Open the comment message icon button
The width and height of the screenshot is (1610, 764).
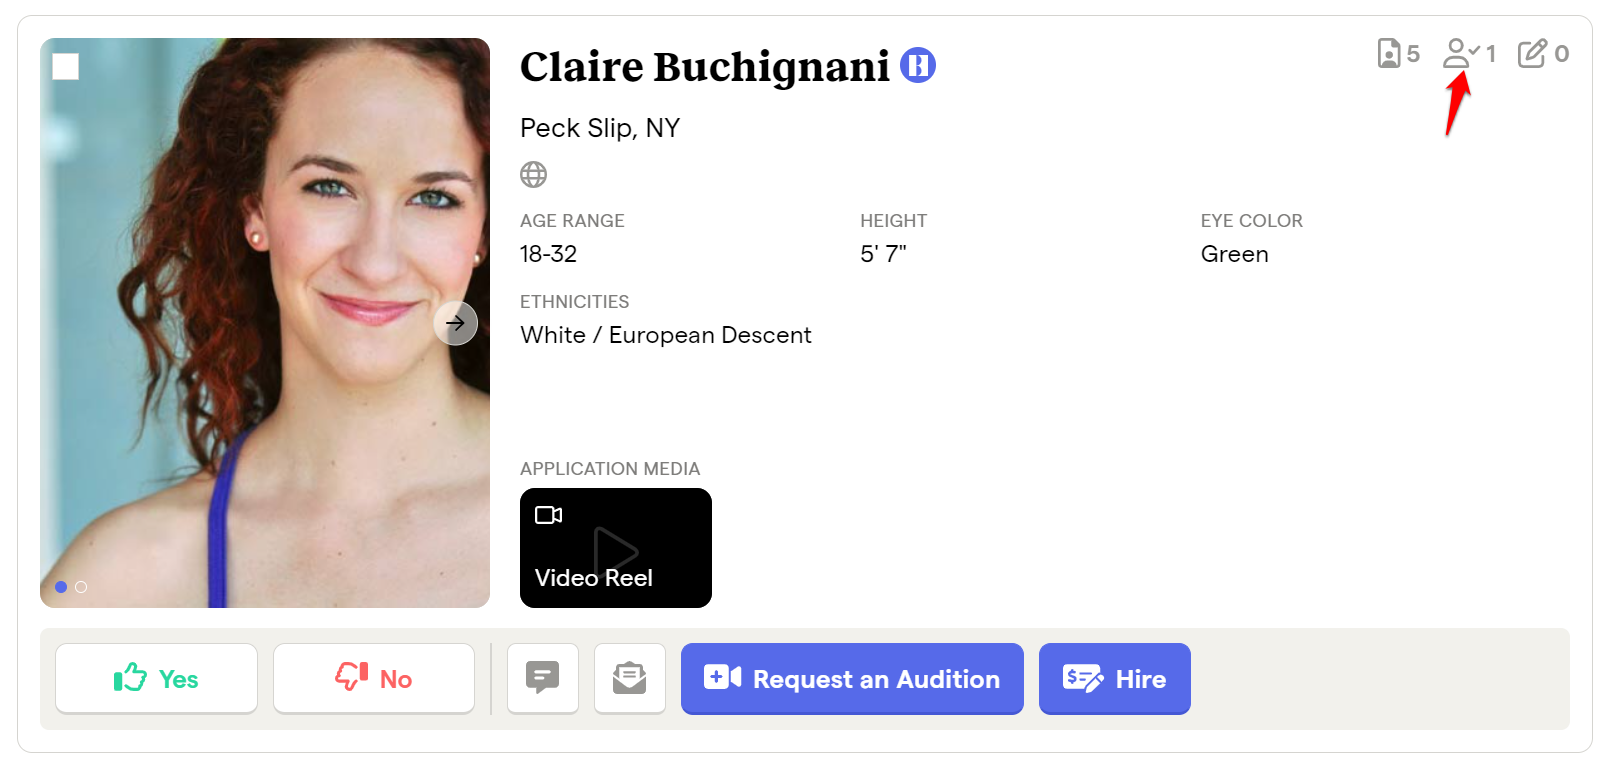click(x=543, y=678)
